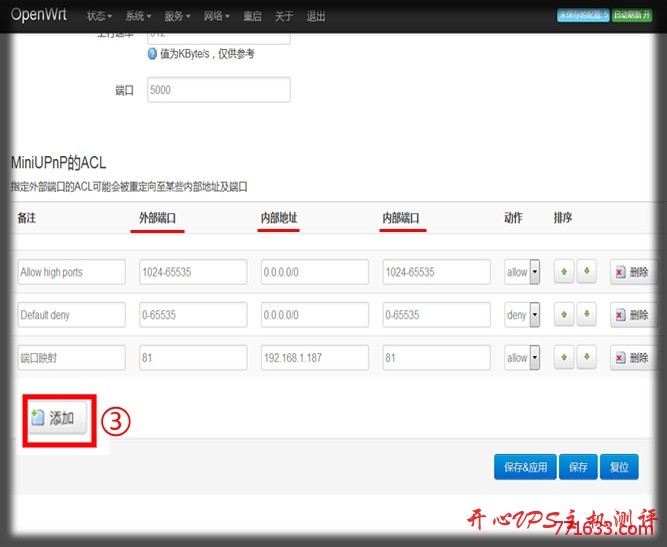Screen dimensions: 667x547
Task: Open the 服务 menu
Action: point(182,16)
